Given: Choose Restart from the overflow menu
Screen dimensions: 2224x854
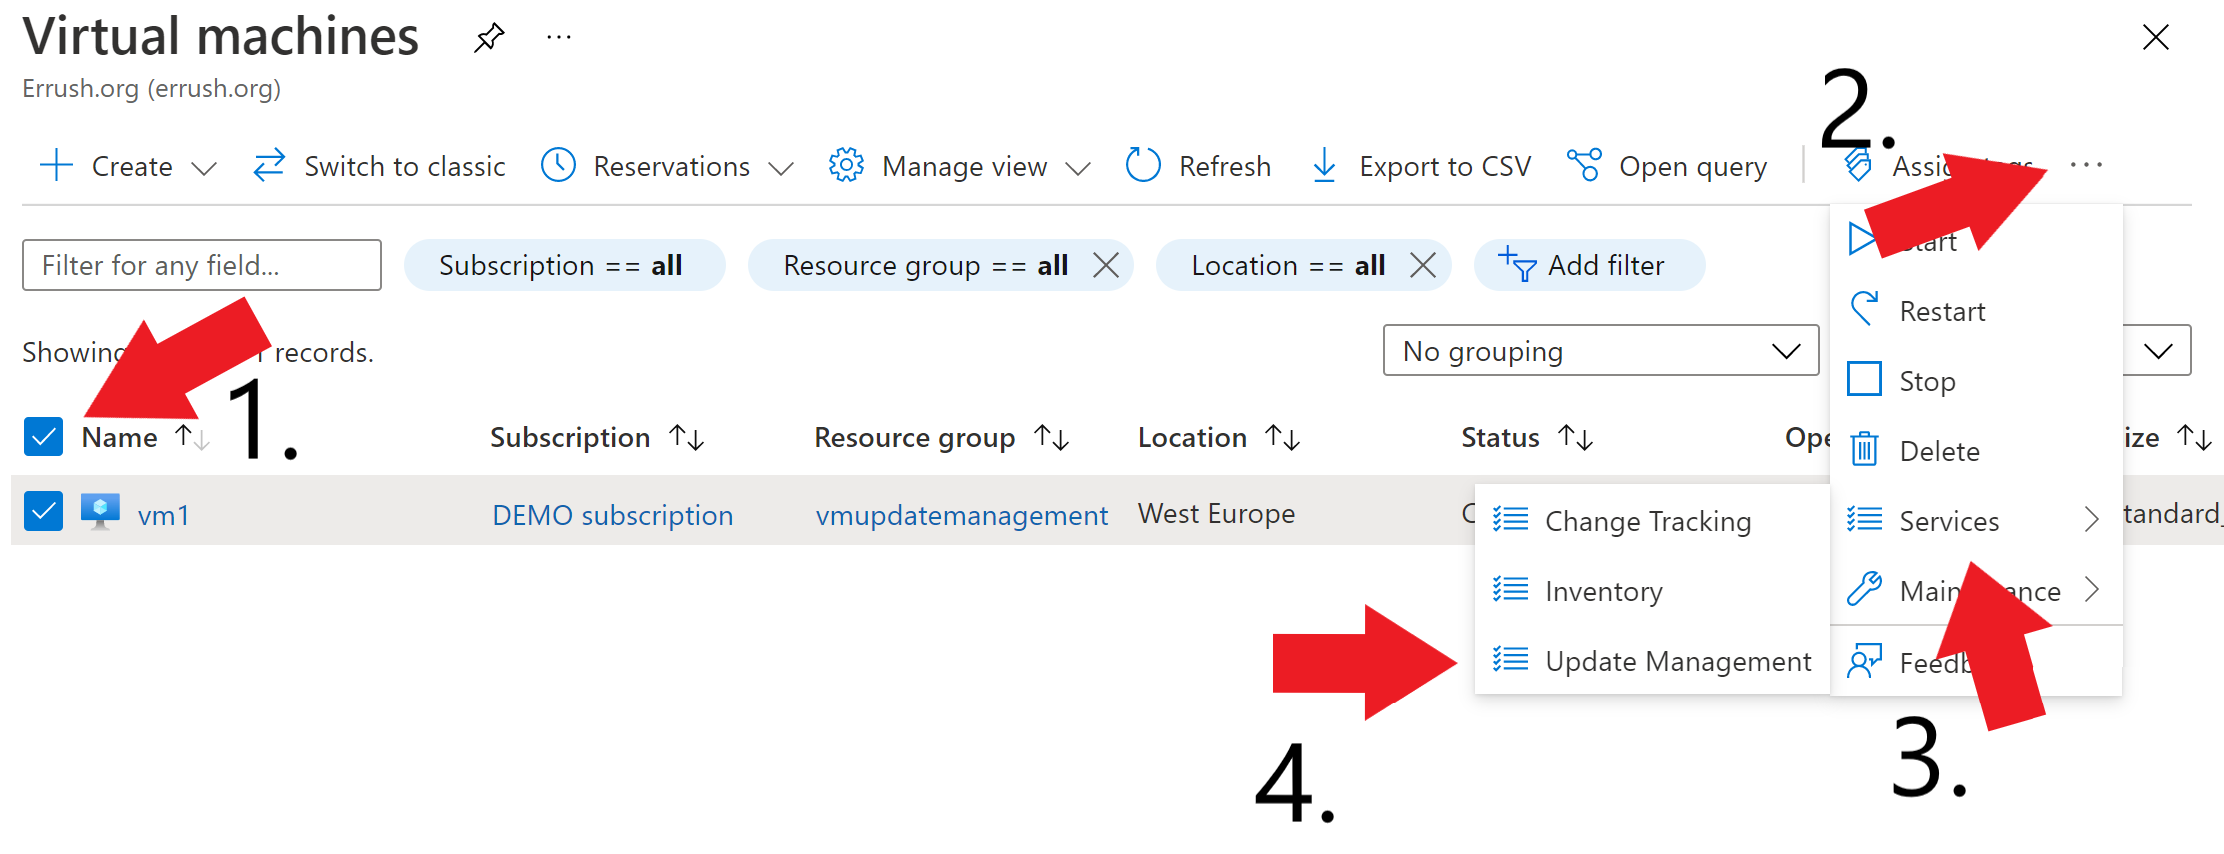Looking at the screenshot, I should click(1941, 311).
